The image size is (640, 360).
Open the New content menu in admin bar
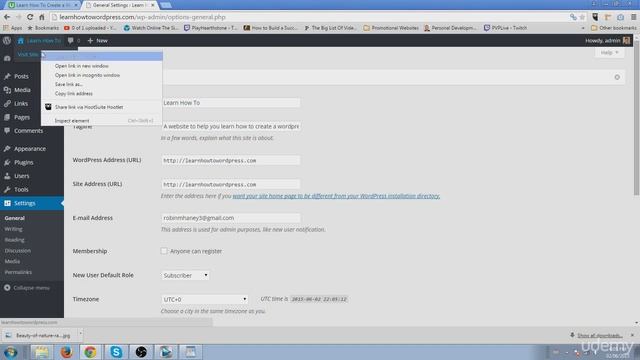tap(98, 40)
